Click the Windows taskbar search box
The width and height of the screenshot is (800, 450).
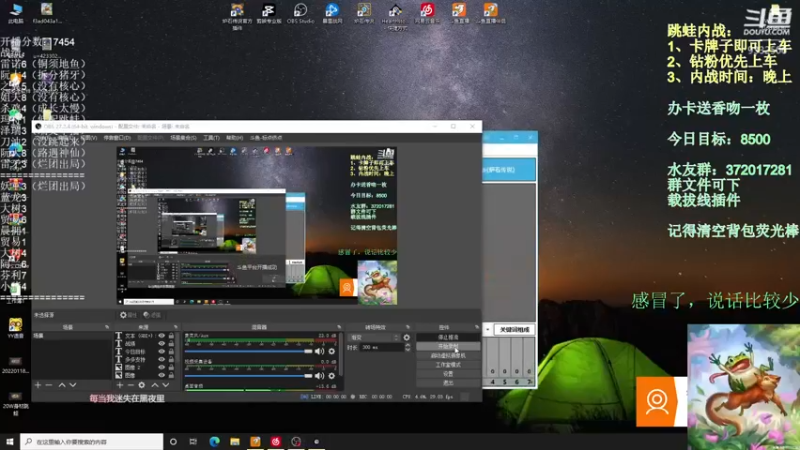pos(92,441)
